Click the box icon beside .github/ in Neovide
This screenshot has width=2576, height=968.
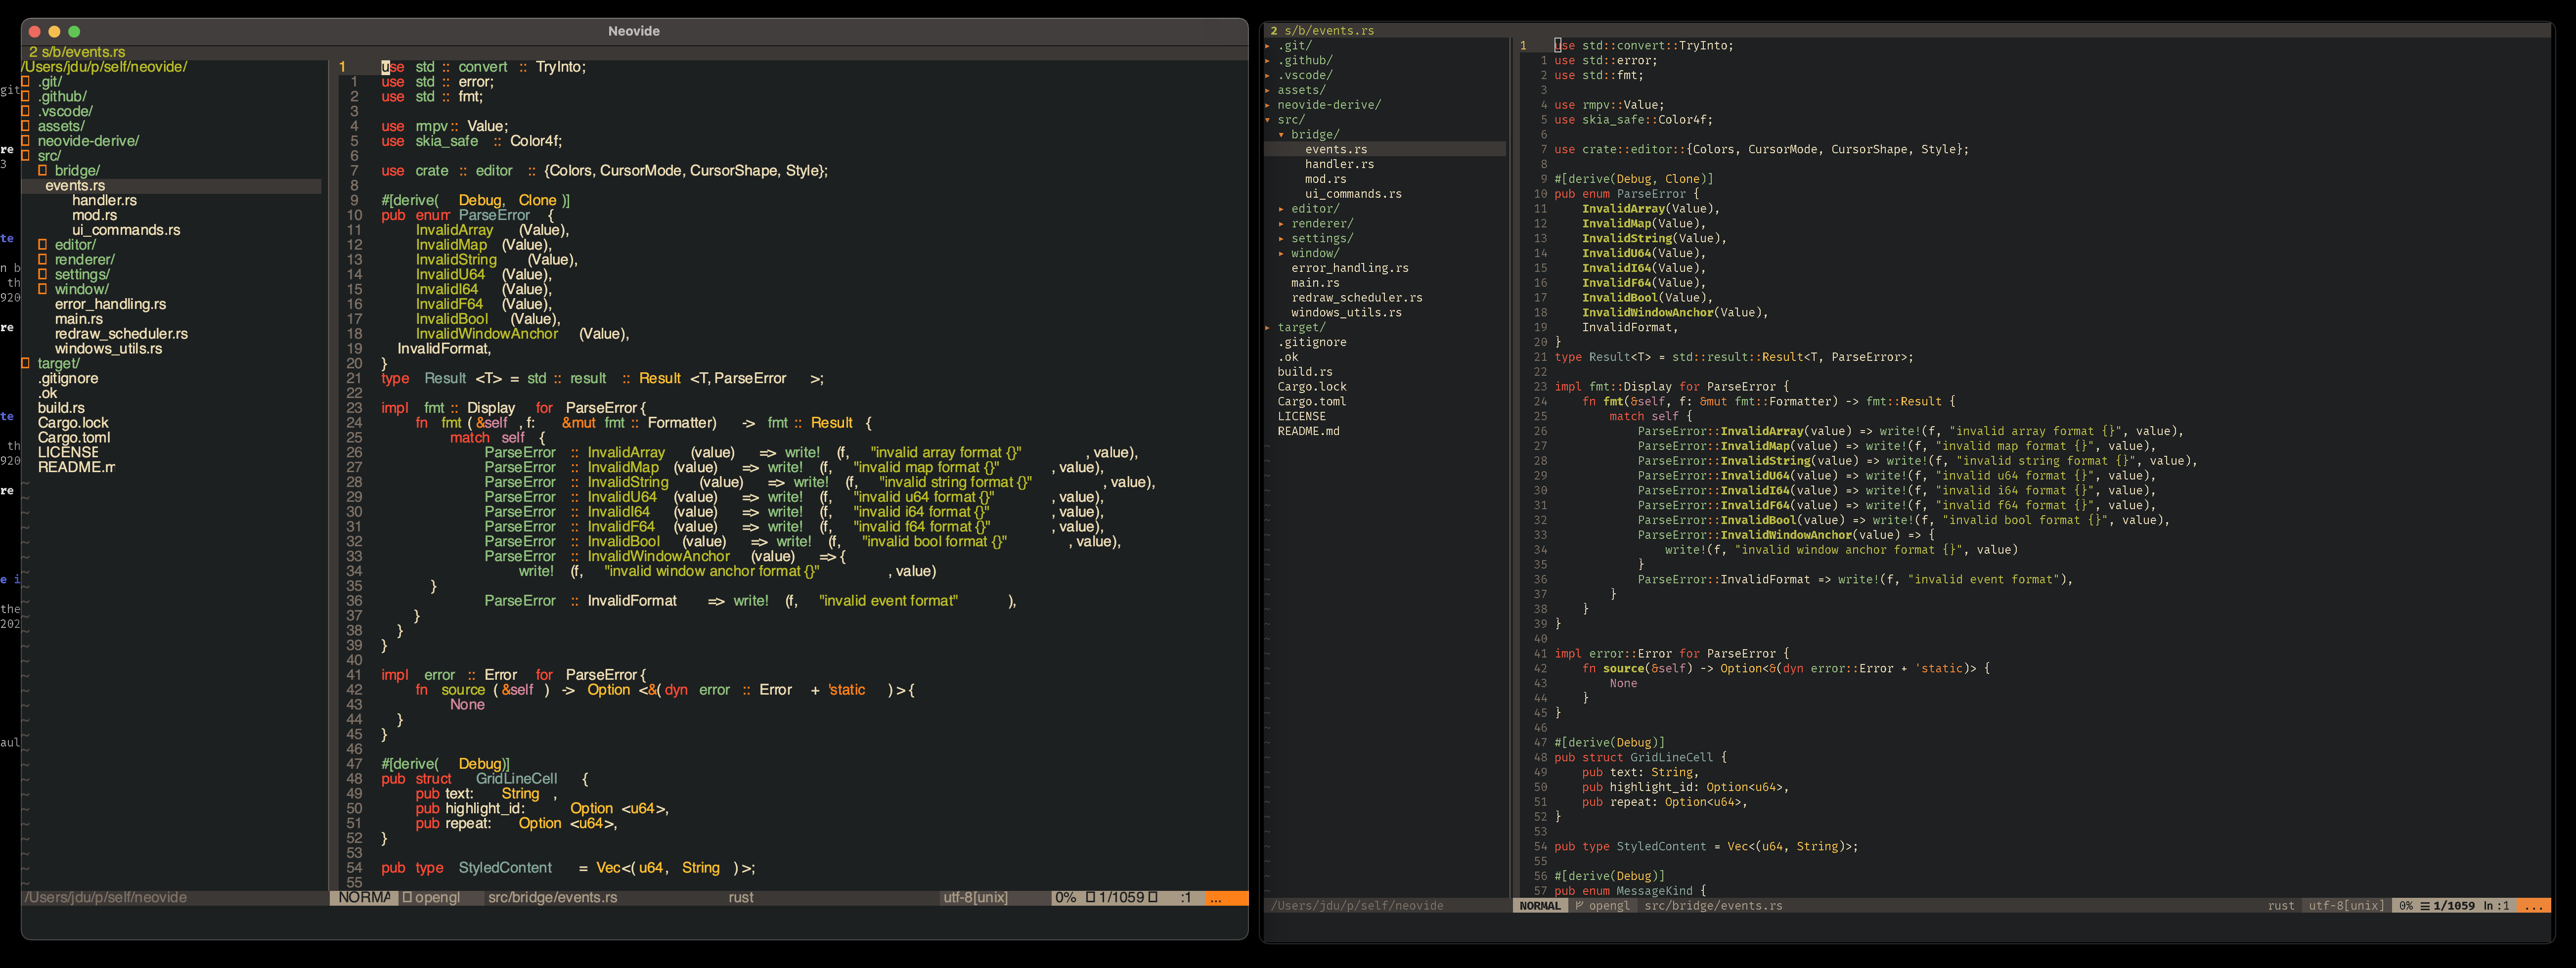(x=26, y=97)
